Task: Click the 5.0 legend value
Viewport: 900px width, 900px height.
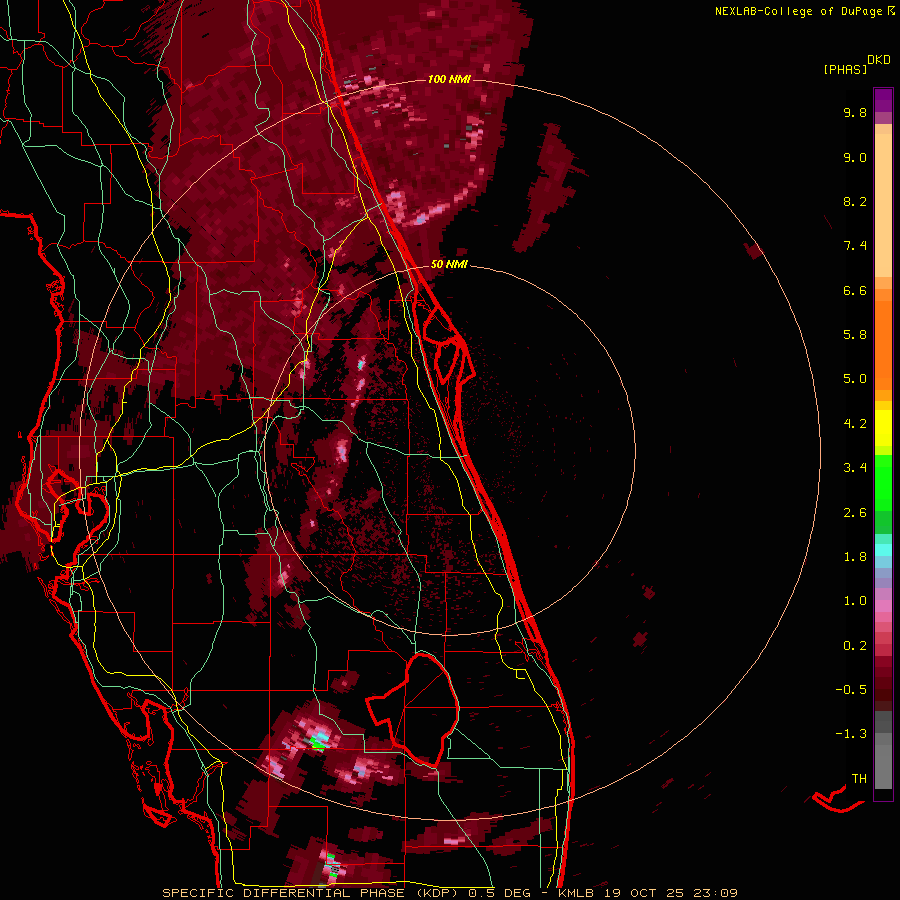Action: pyautogui.click(x=855, y=379)
